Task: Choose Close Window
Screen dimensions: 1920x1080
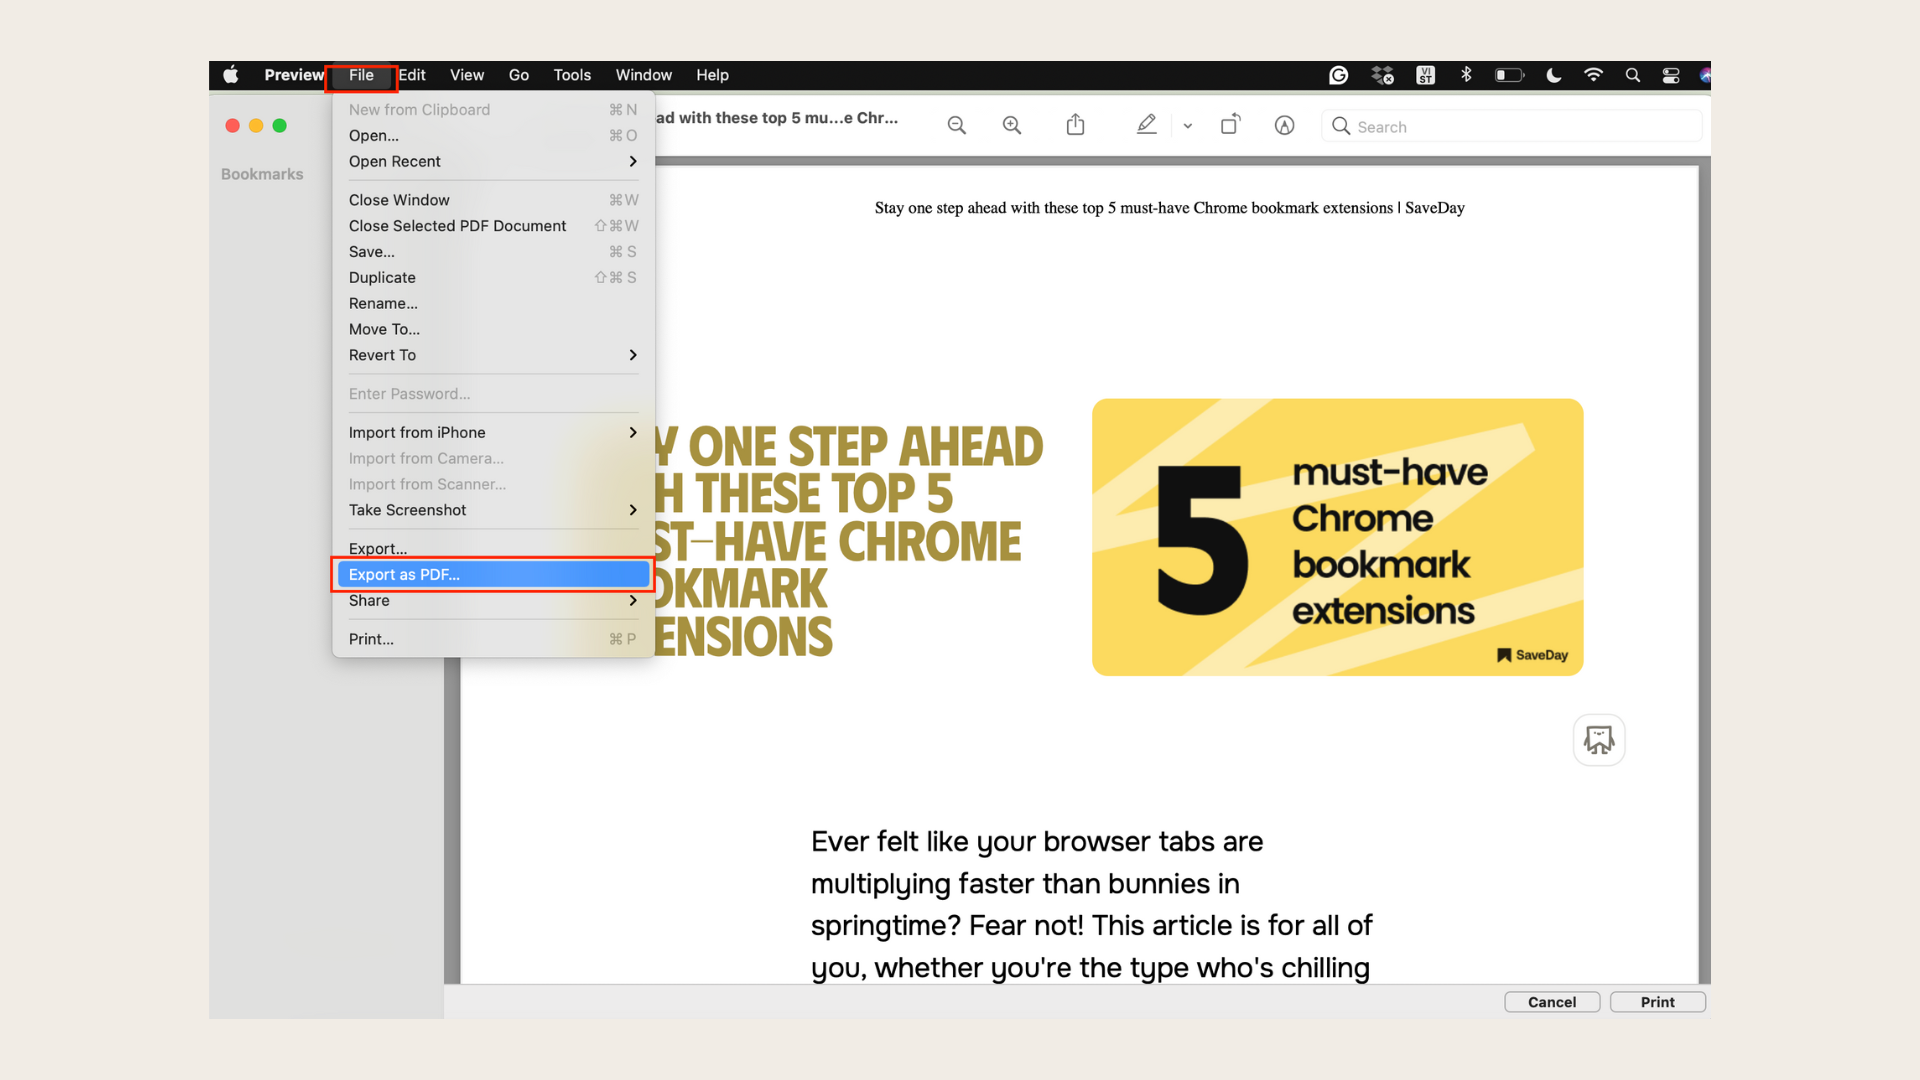Action: 493,200
